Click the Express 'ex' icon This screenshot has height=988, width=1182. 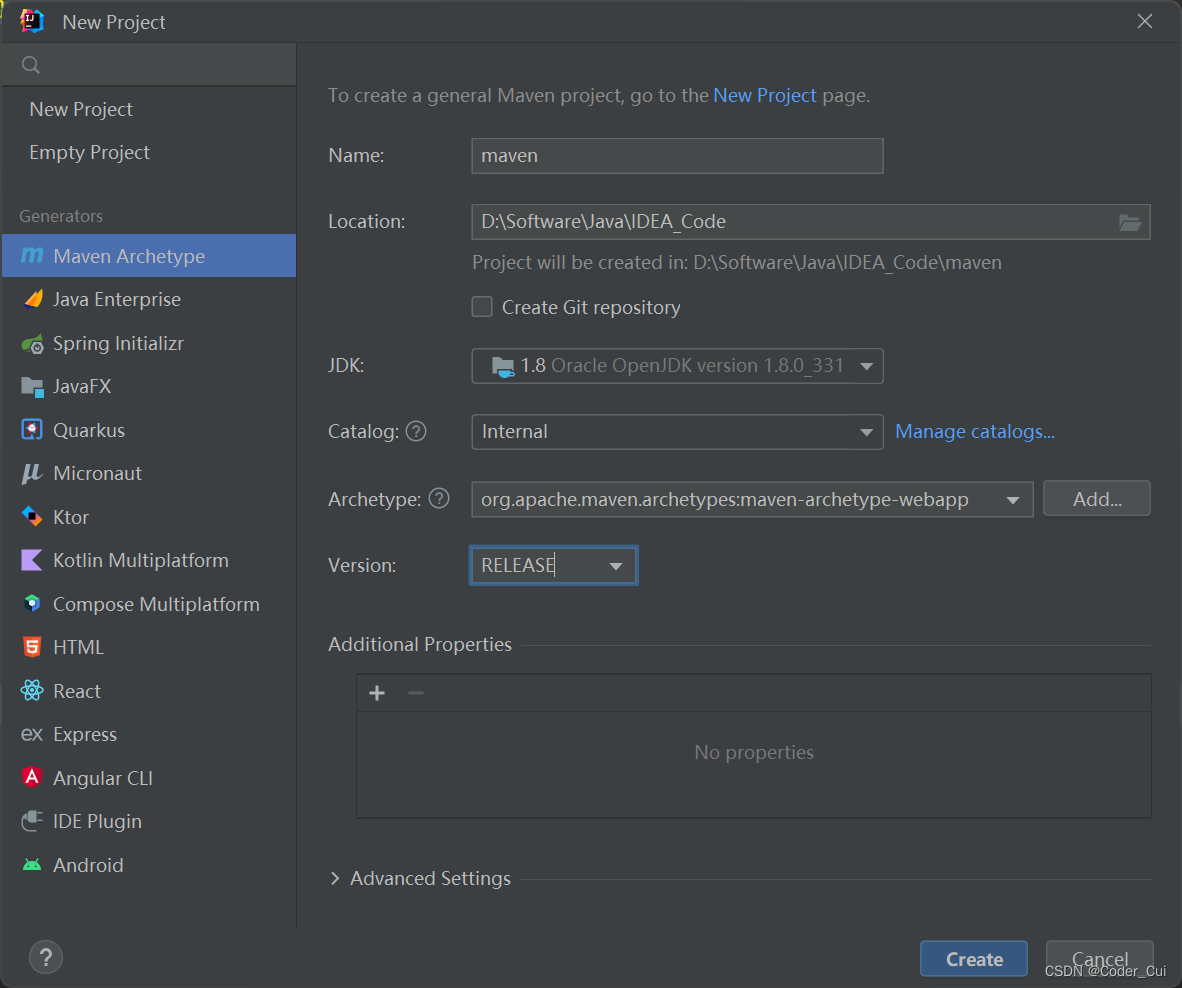[x=32, y=734]
